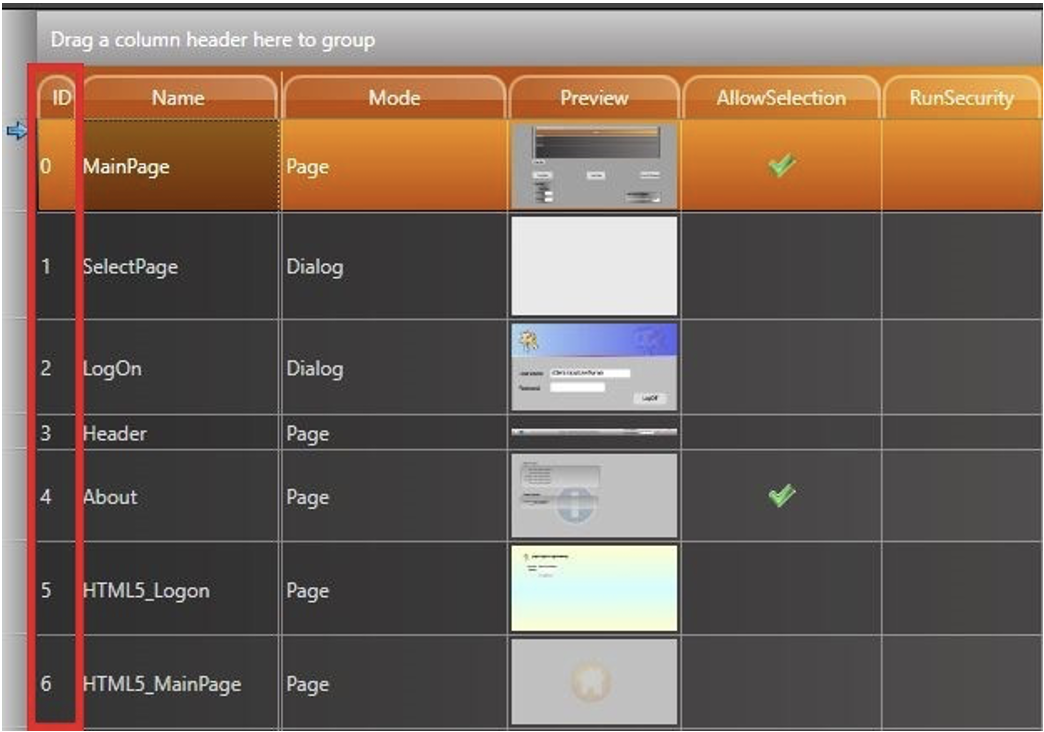Click empty AllowSelection cell for LogOn
This screenshot has height=732, width=1044.
(781, 368)
